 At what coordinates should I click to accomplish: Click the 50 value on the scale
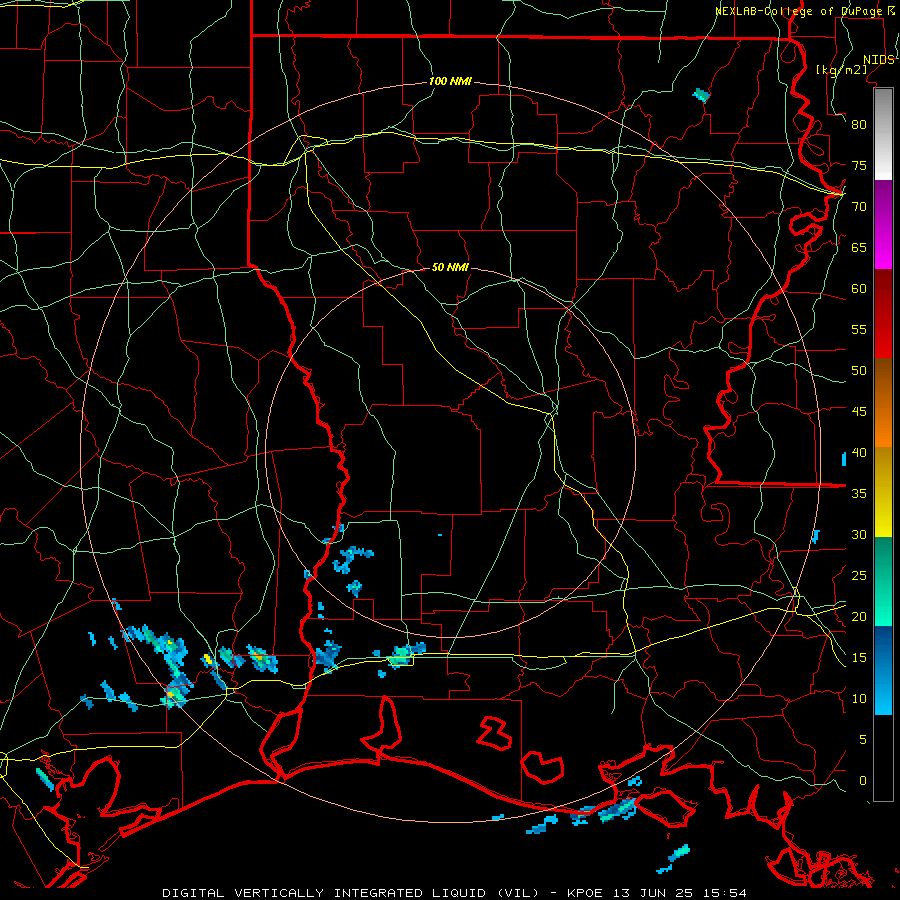[859, 371]
